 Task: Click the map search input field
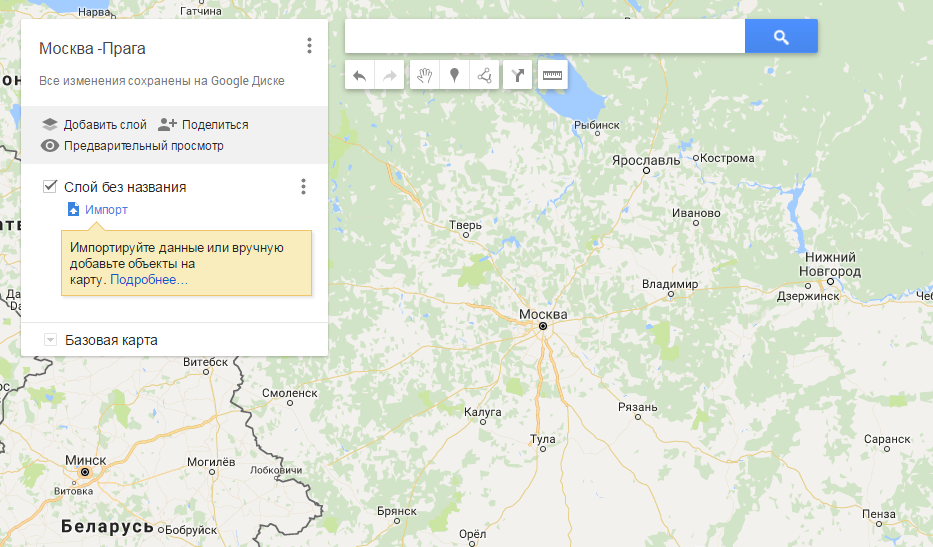coord(544,37)
